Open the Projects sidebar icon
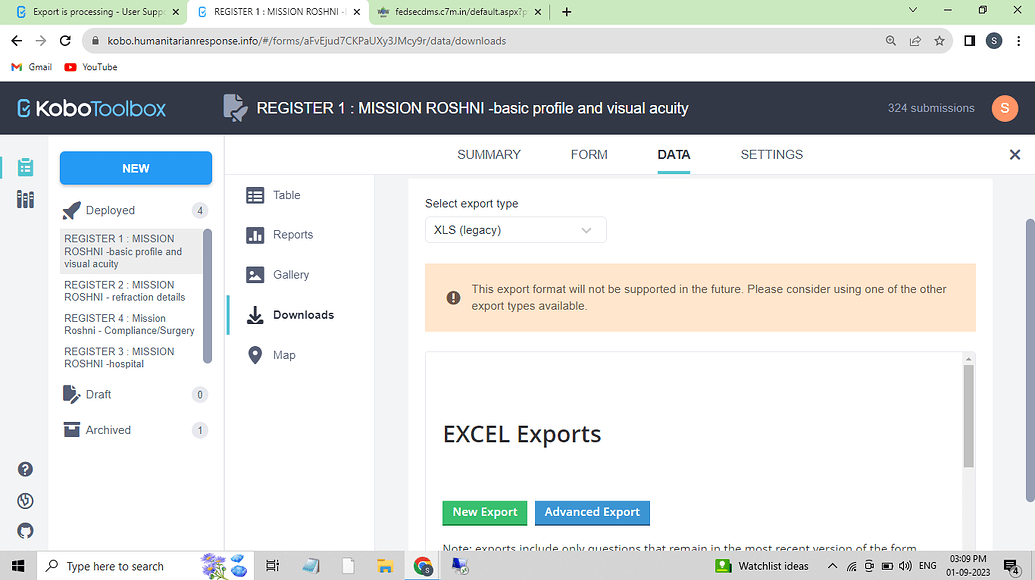Viewport: 1035px width, 580px height. click(25, 168)
